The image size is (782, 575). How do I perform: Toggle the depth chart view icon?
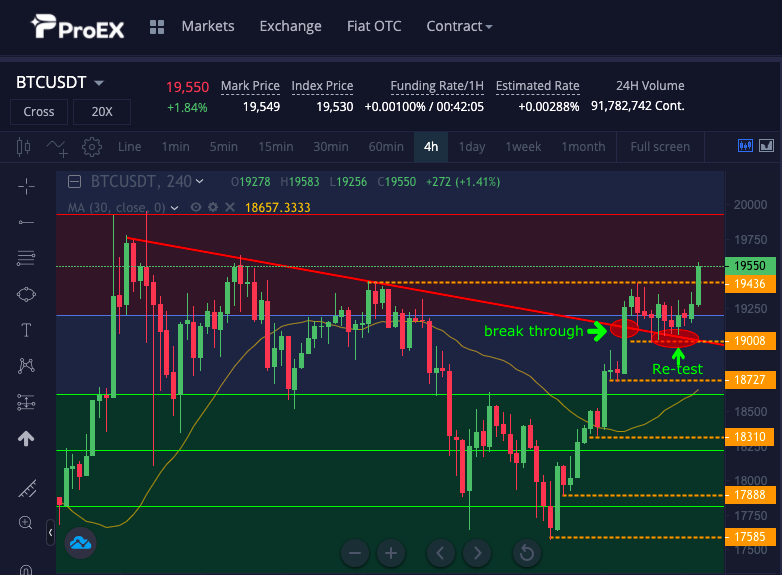(x=766, y=146)
